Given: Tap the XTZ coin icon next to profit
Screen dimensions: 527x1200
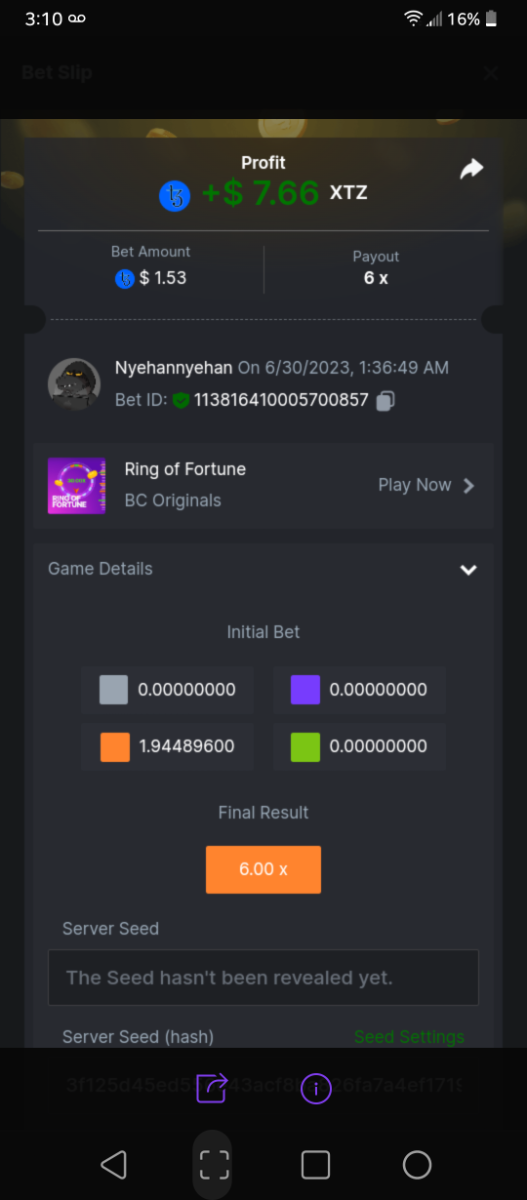Looking at the screenshot, I should pos(175,195).
